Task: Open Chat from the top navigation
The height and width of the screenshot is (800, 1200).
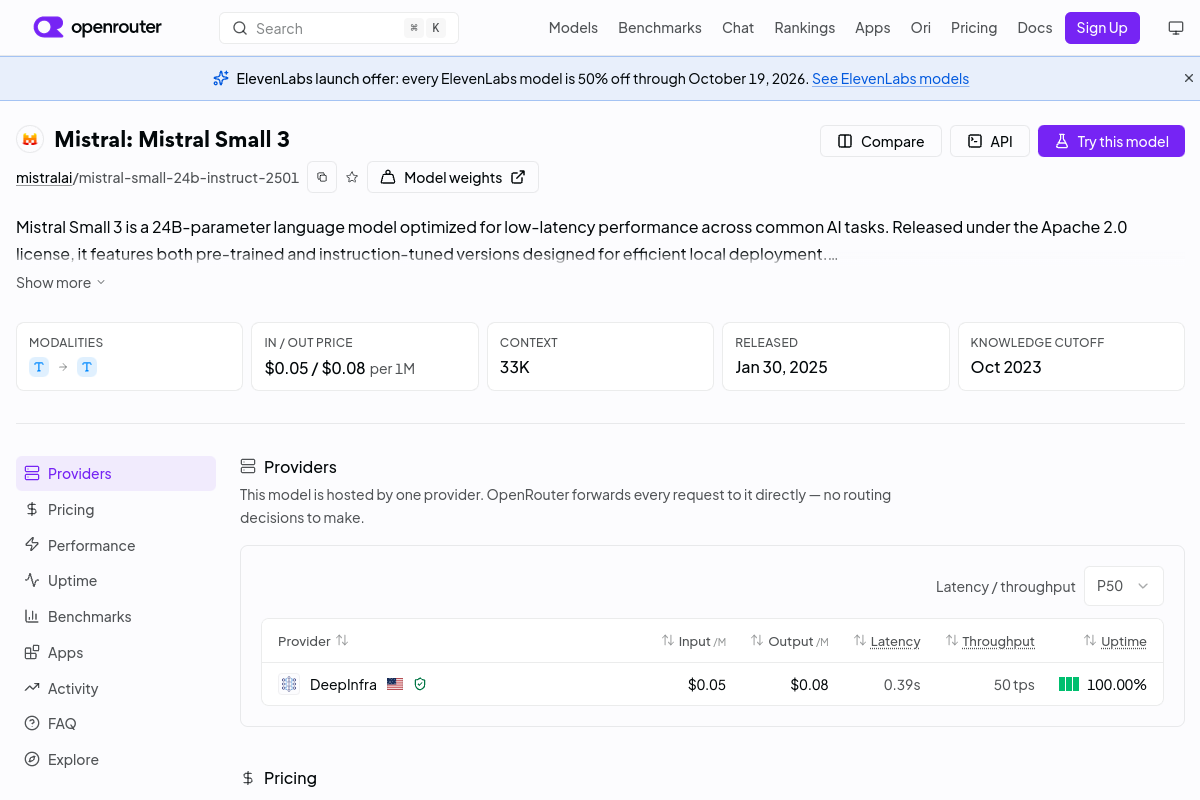Action: 738,28
